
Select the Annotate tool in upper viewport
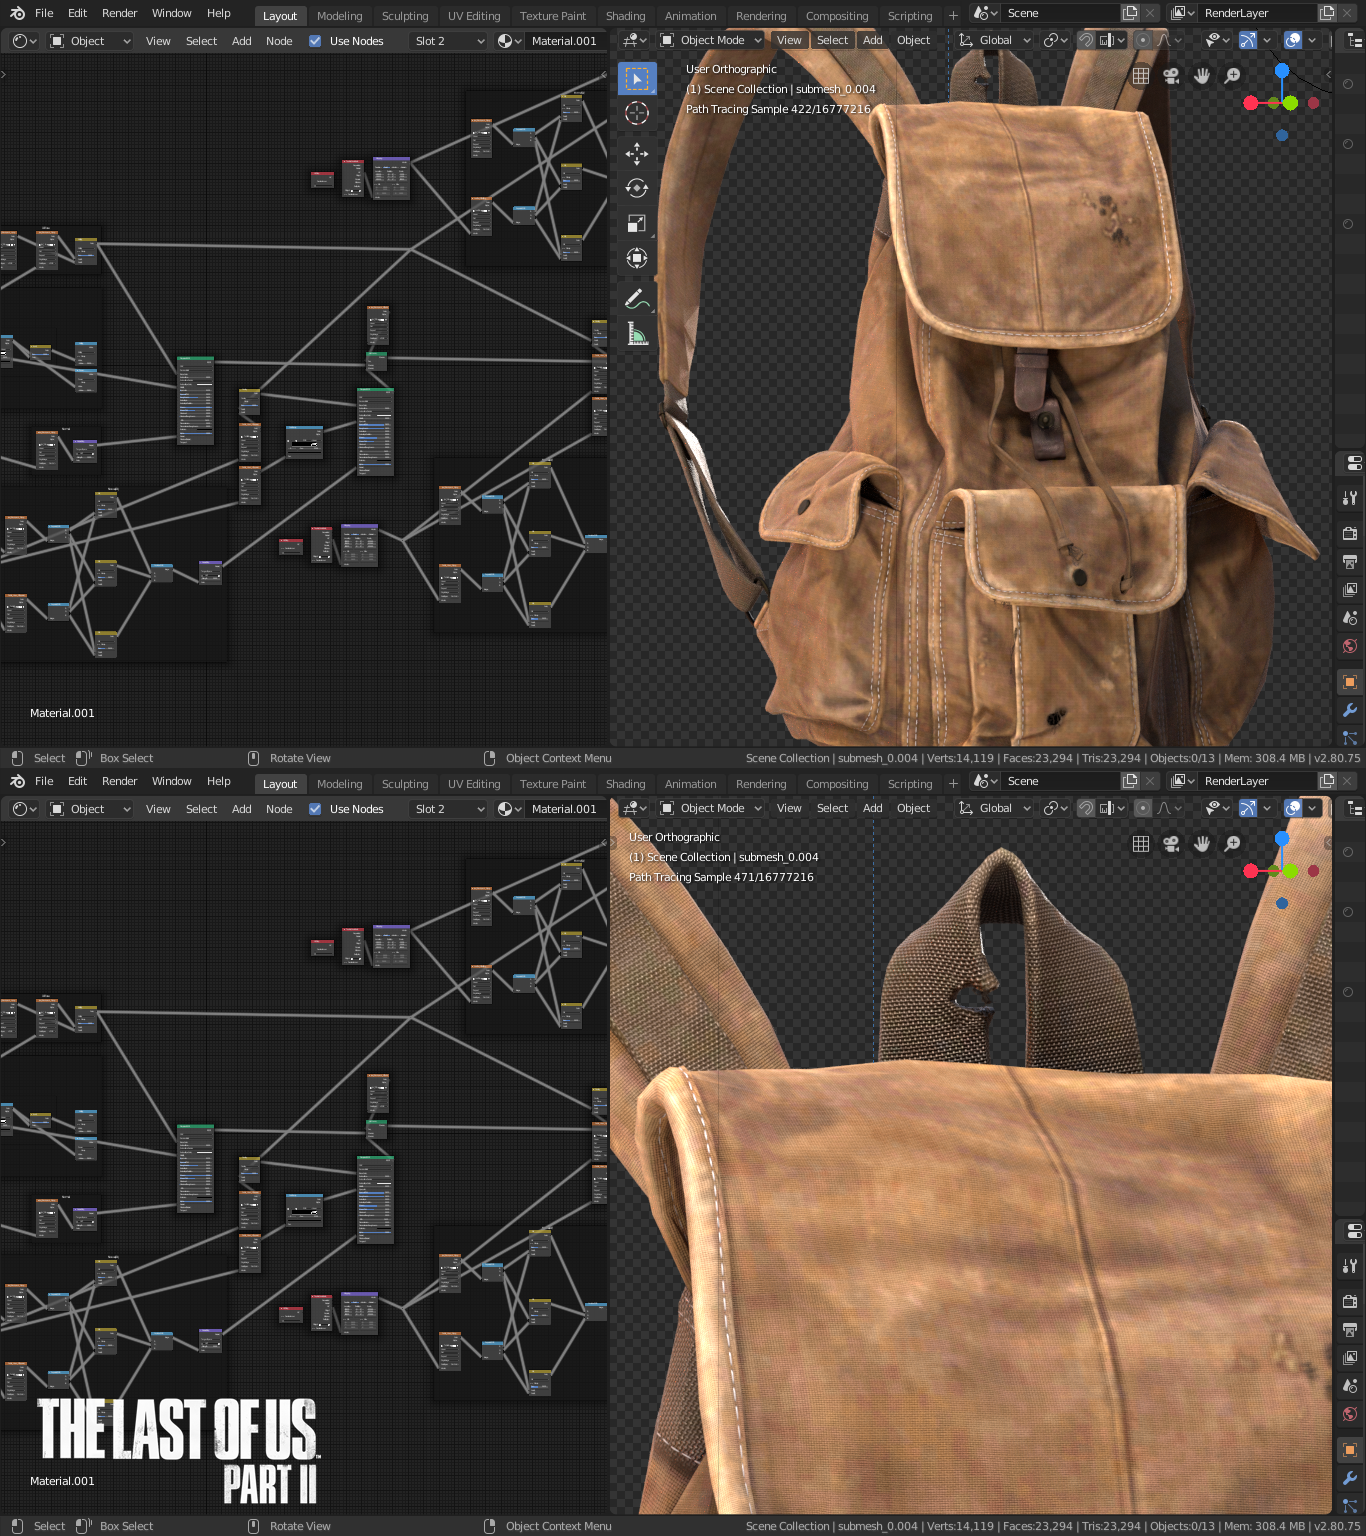coord(637,298)
